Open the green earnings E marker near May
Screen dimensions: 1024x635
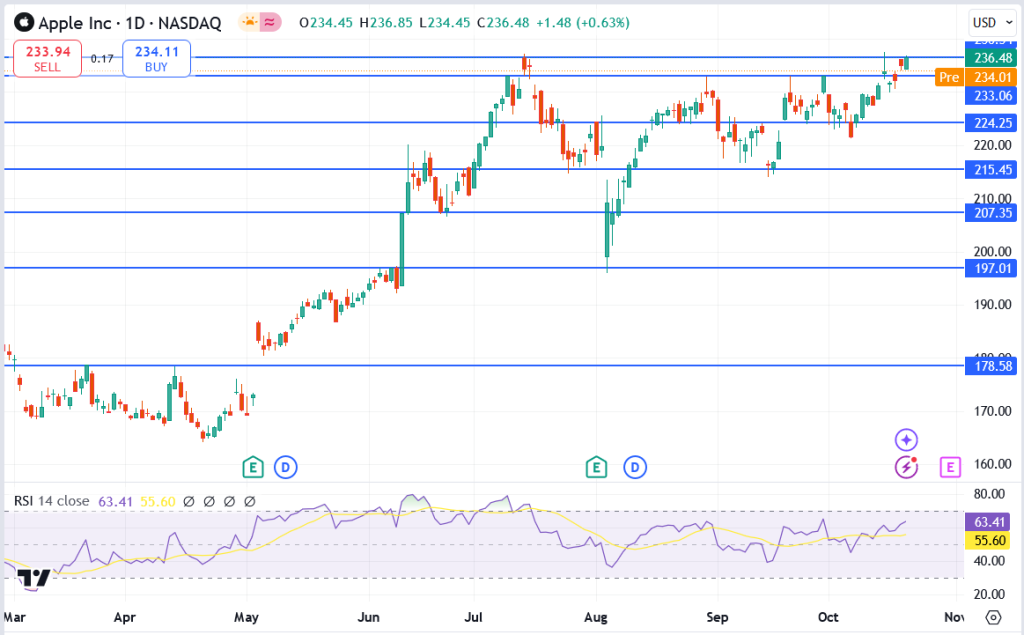[x=253, y=467]
